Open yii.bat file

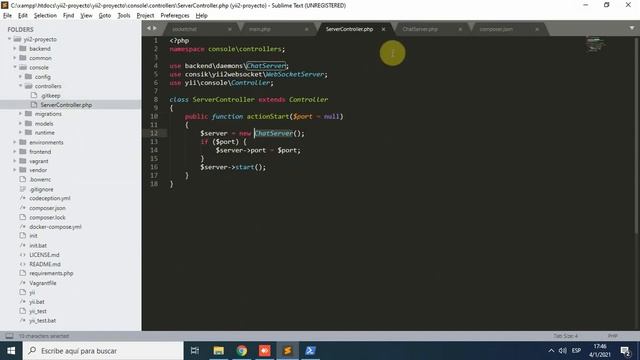coord(37,302)
